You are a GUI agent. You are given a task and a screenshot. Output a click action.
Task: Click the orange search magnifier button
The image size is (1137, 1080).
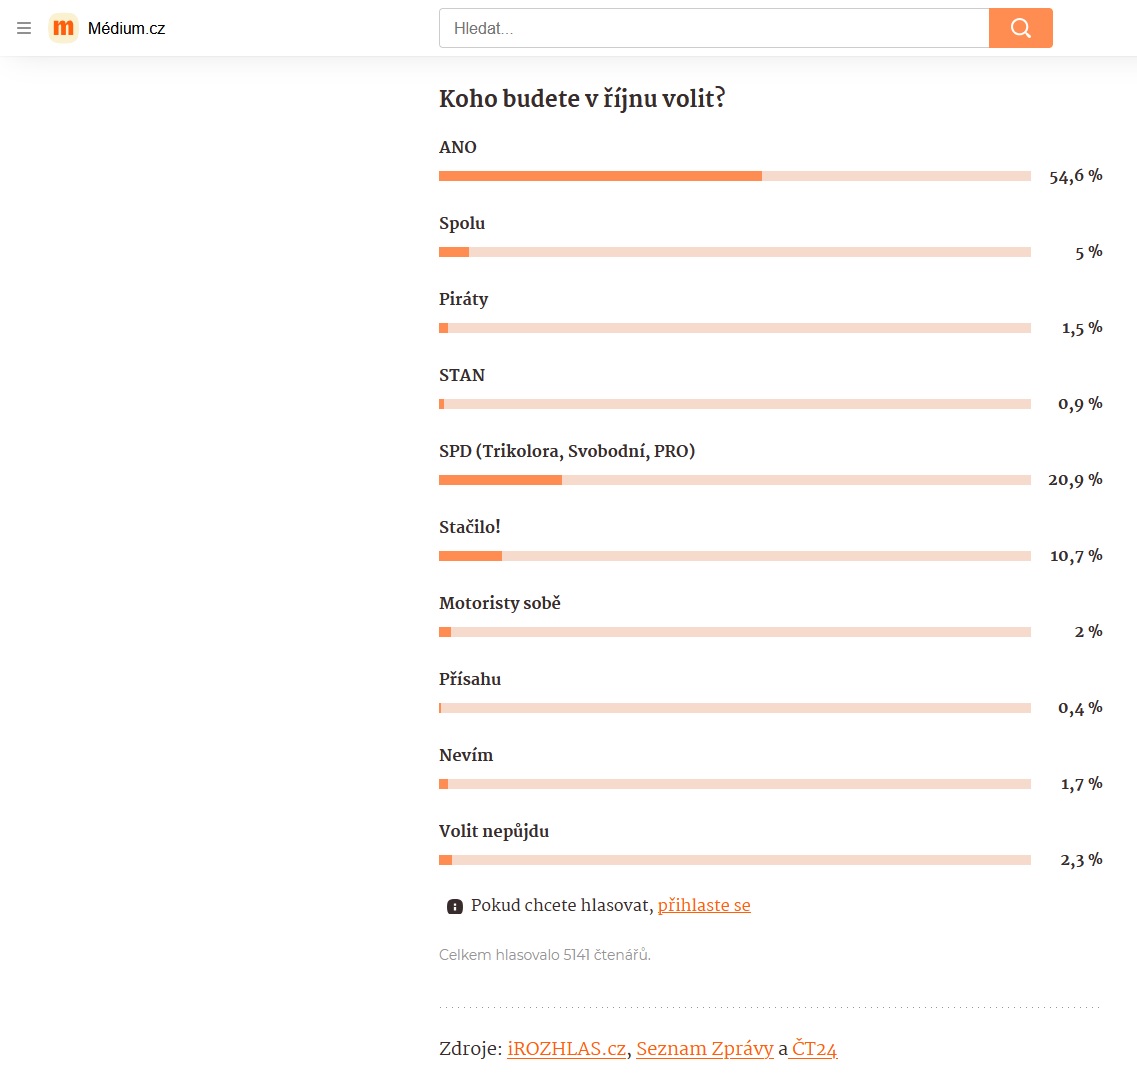[x=1020, y=28]
